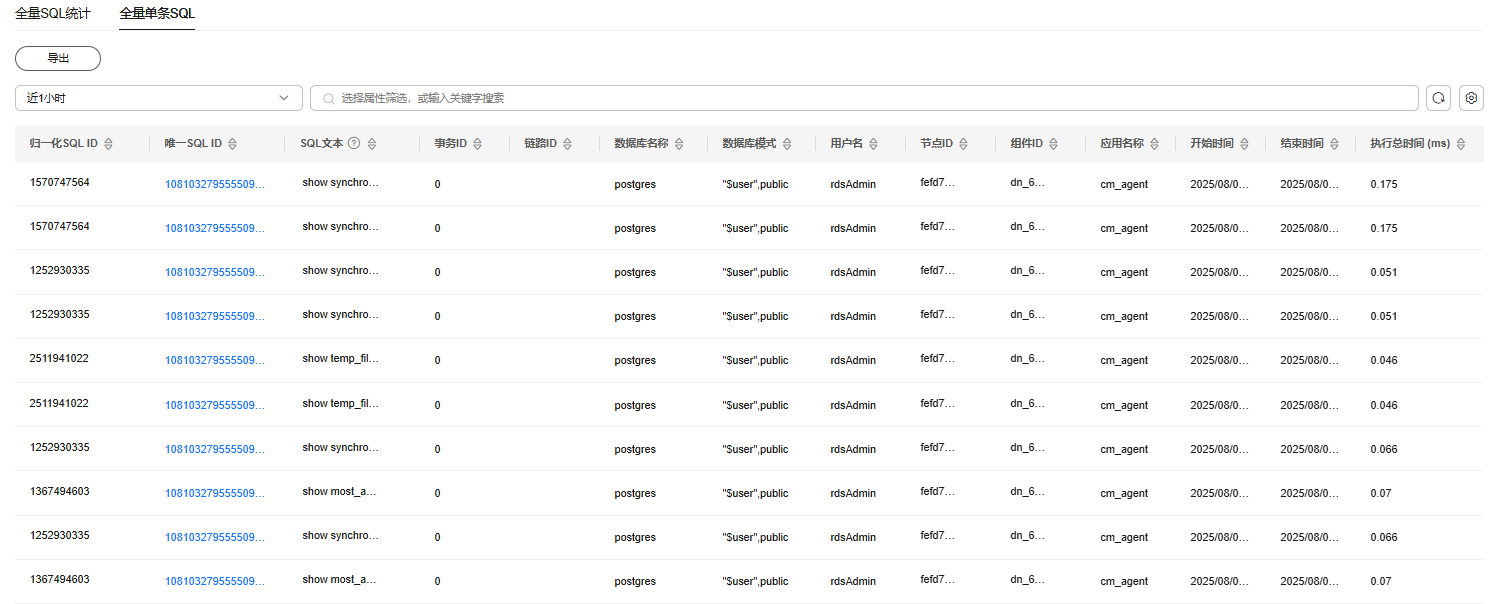Click sort arrows in the SQL文本 column header

coord(372,144)
